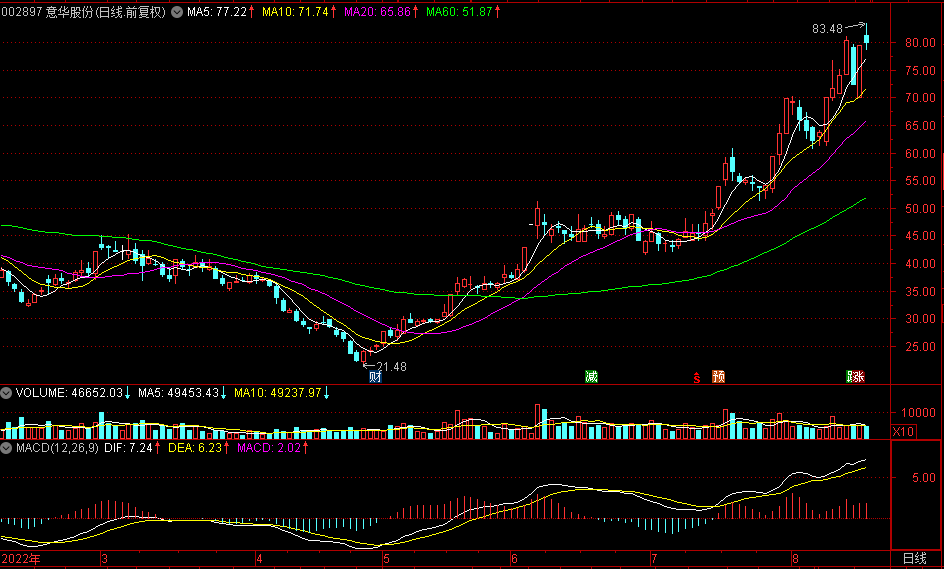Click the 50.00 price axis label
This screenshot has height=569, width=944.
tap(920, 208)
